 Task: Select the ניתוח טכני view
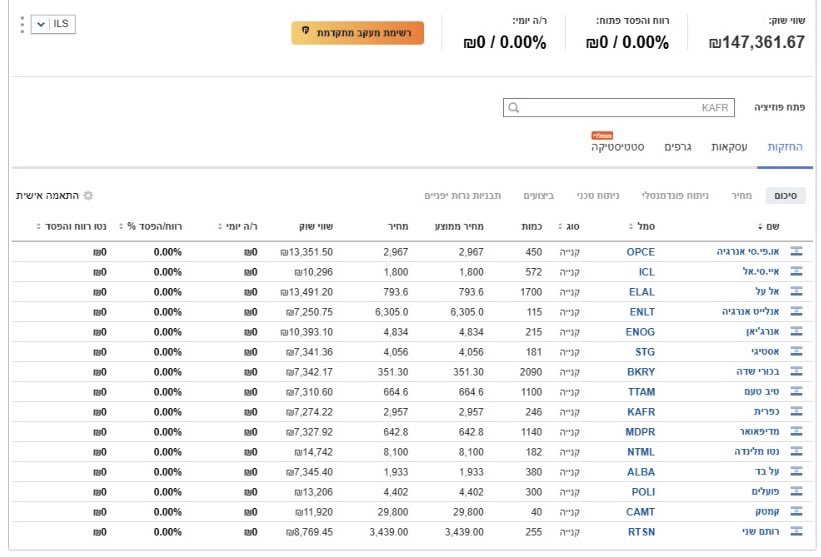click(597, 196)
